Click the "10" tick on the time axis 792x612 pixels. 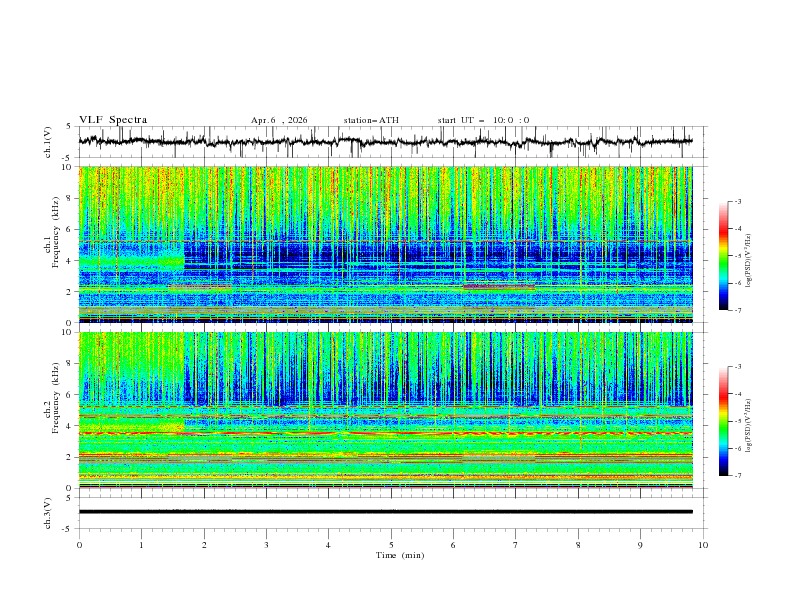click(x=703, y=545)
